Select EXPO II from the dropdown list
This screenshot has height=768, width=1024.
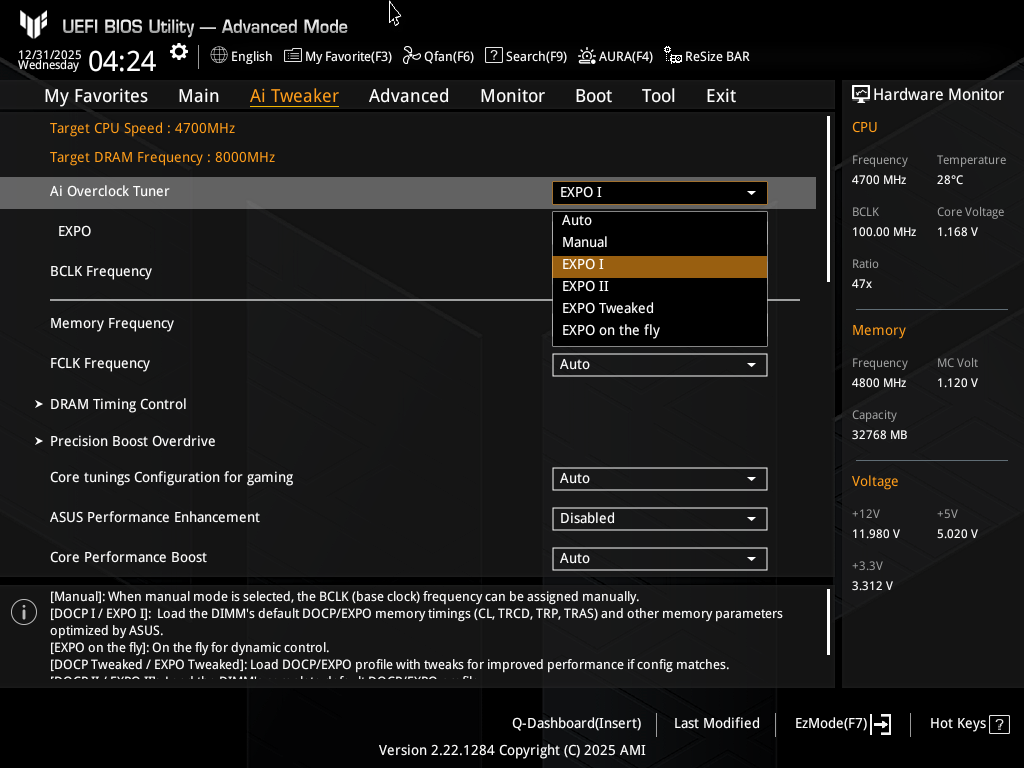tap(586, 286)
